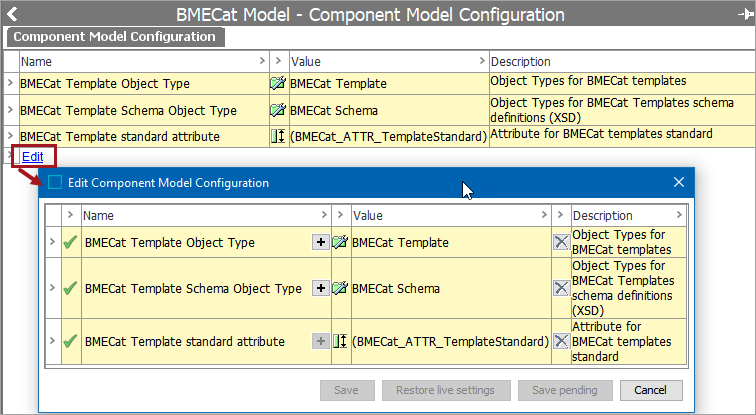Expand the BMECat Template Schema Object Type dialog row
756x415 pixels.
pyautogui.click(x=52, y=288)
